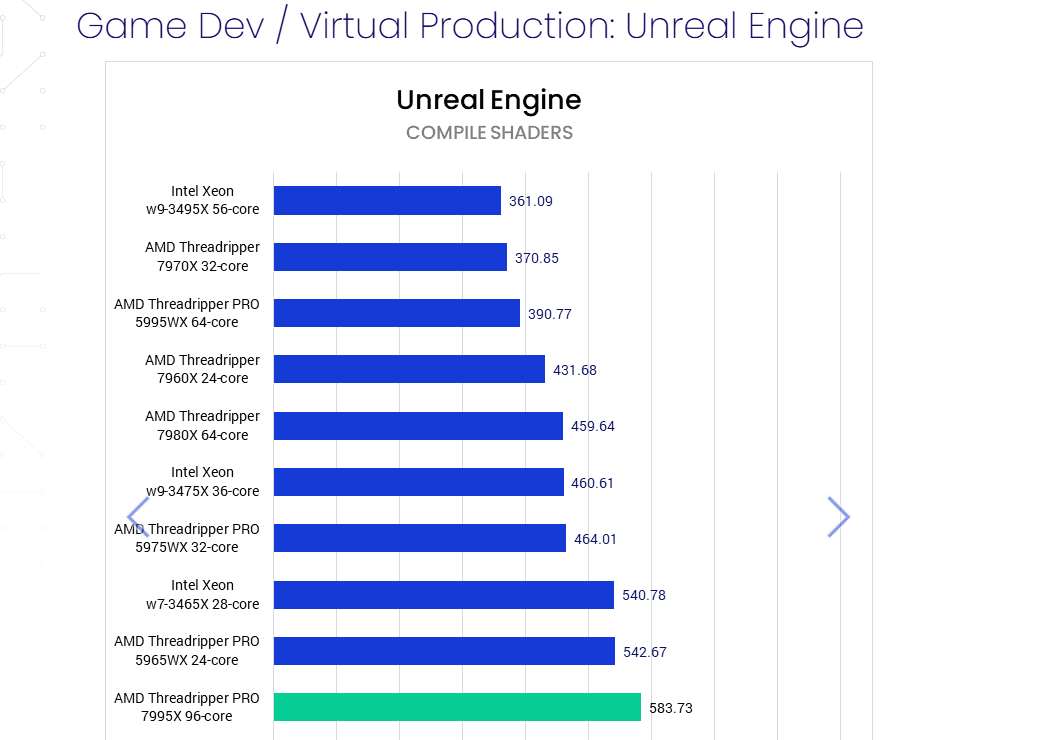Click the Threadripper PRO 5965WX 24-core bar
1042x740 pixels.
coord(444,651)
